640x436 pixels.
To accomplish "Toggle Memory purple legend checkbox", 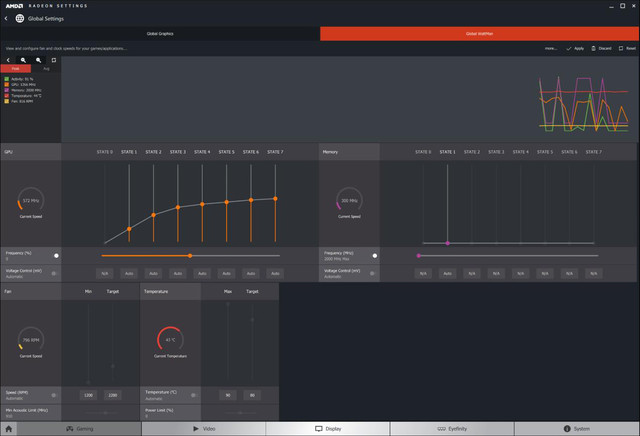I will coord(7,90).
